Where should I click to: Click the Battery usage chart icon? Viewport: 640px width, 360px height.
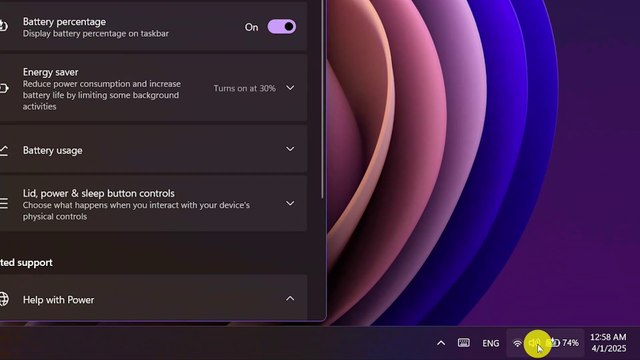pos(4,150)
